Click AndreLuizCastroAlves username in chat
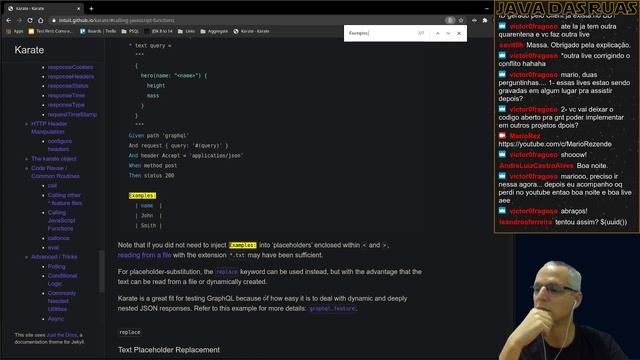Screen dimensions: 640x360 (536, 166)
